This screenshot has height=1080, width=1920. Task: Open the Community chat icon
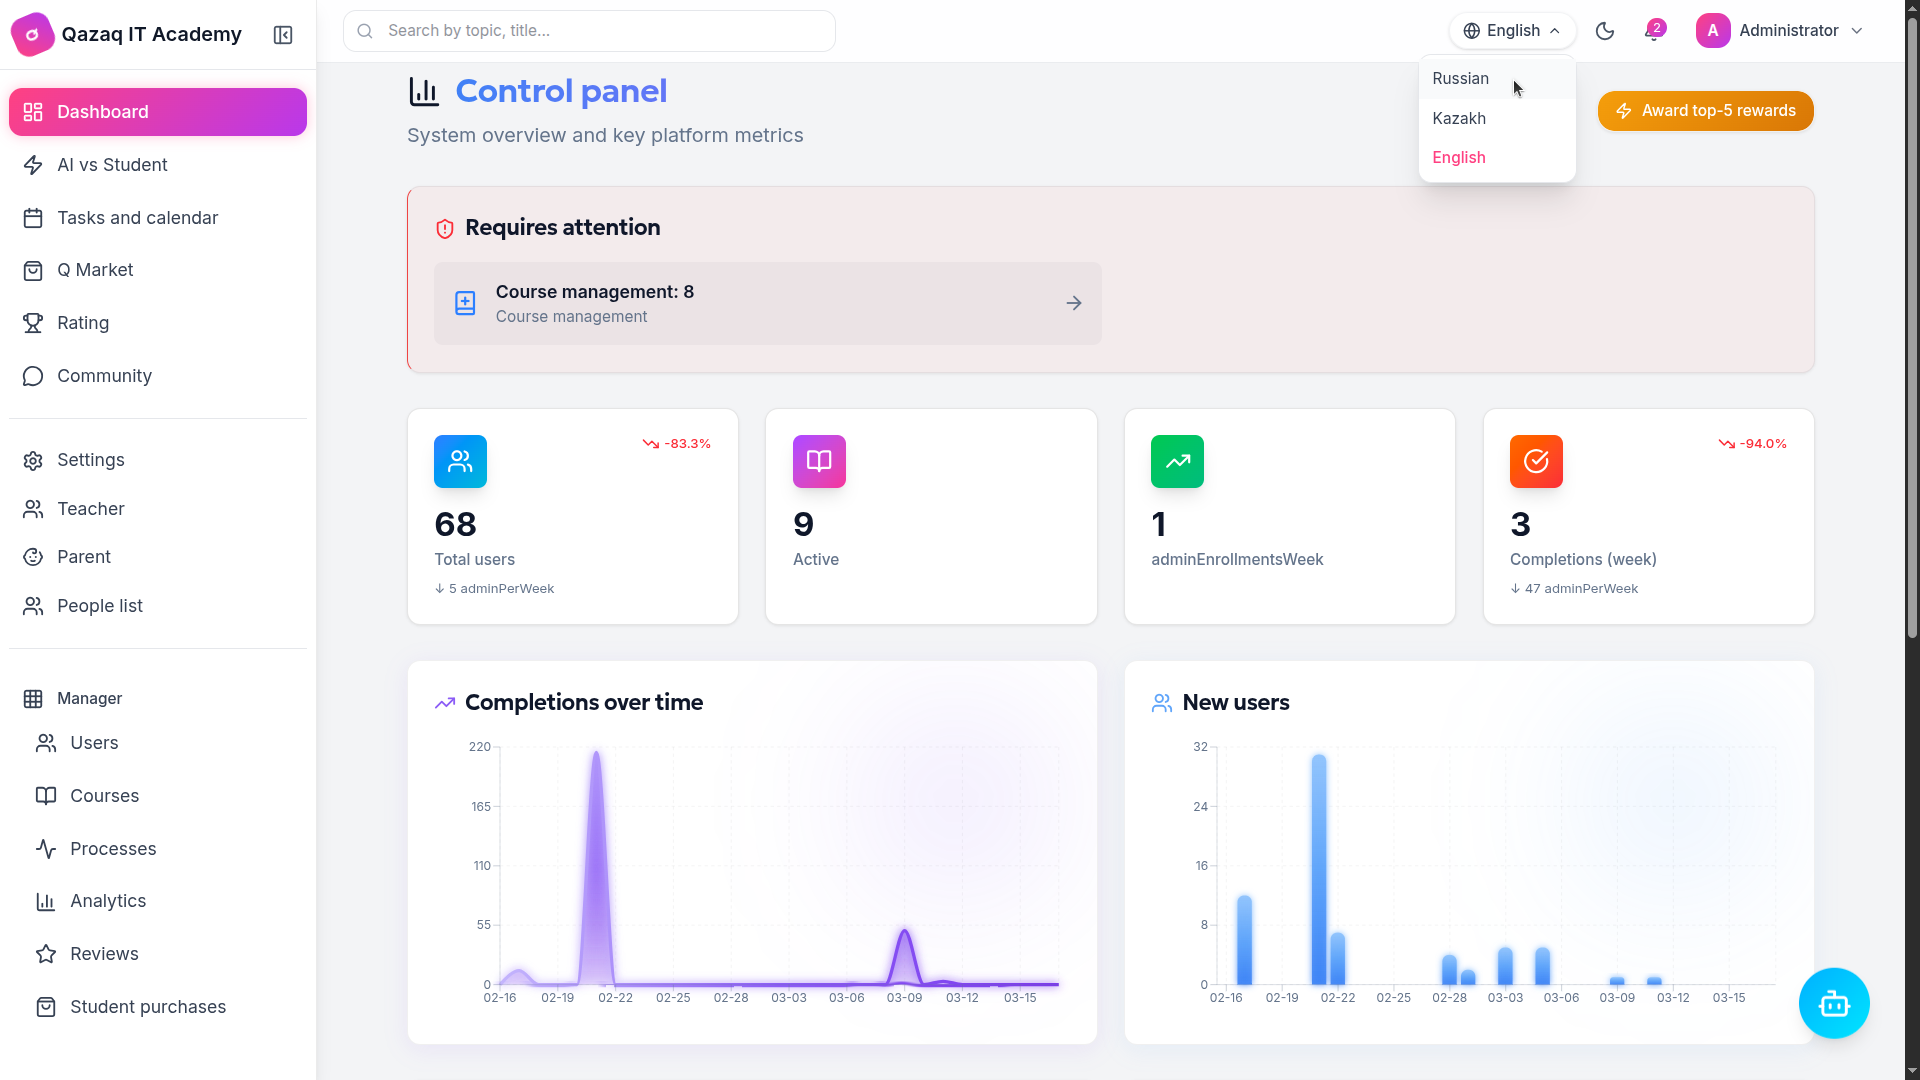pos(33,376)
